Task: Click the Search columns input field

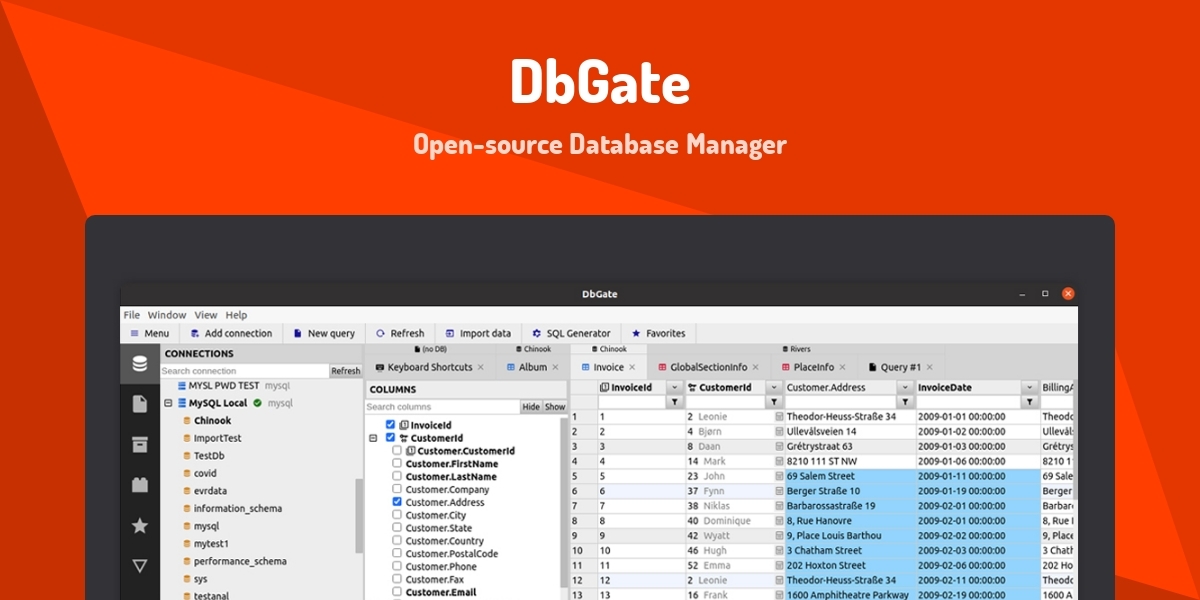Action: [x=441, y=407]
